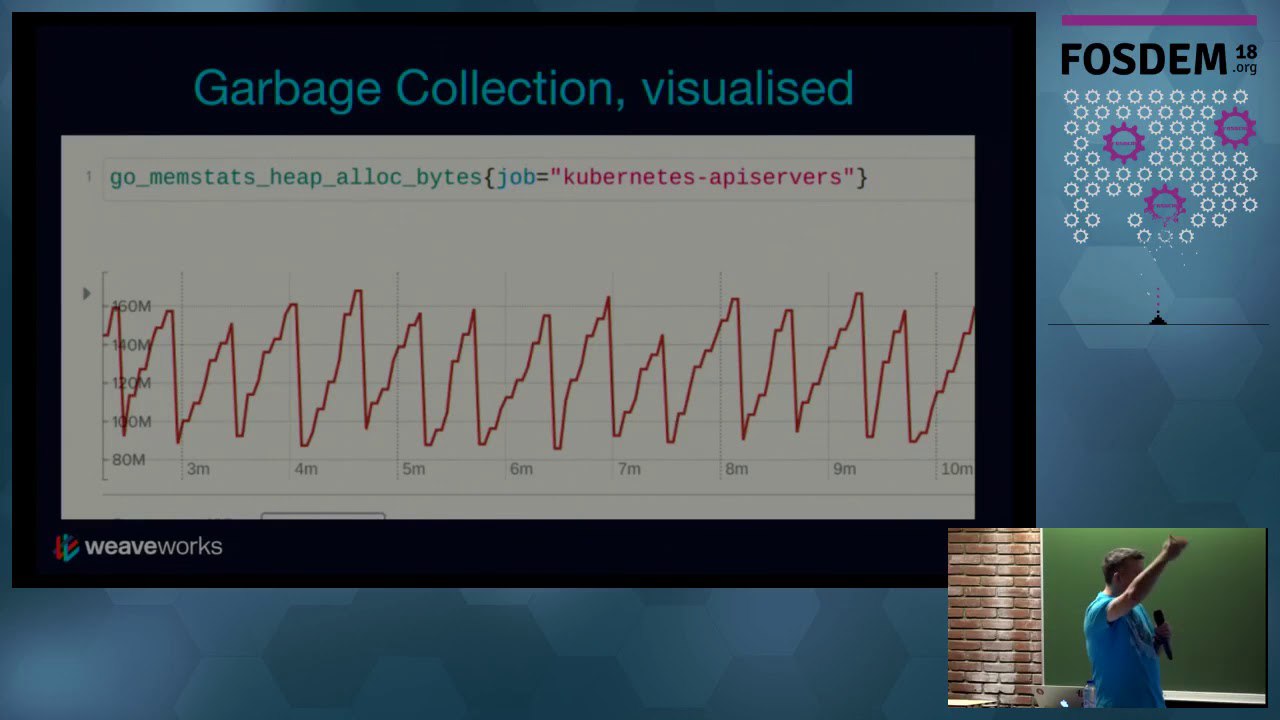Click the 8m time axis label
This screenshot has height=720, width=1280.
point(737,469)
